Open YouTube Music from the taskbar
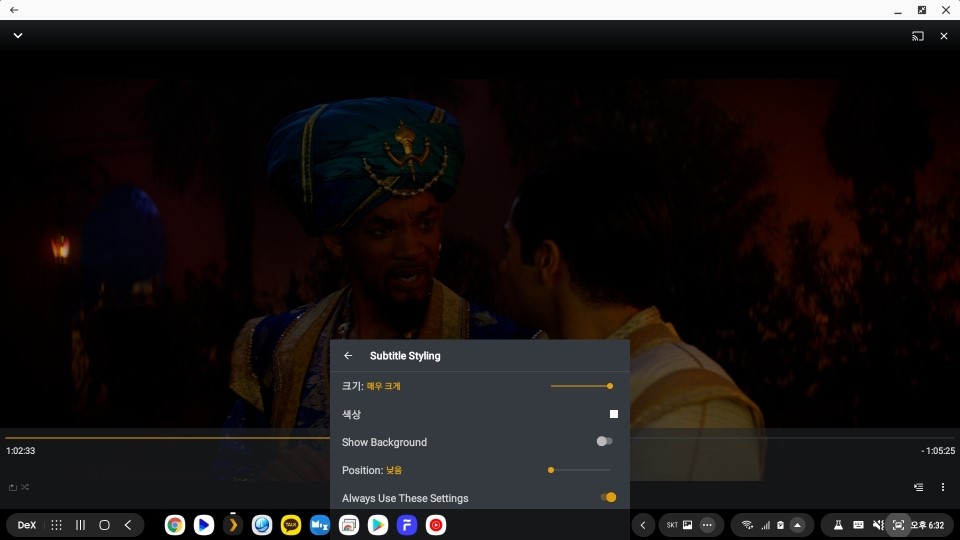This screenshot has height=540, width=960. pos(436,525)
